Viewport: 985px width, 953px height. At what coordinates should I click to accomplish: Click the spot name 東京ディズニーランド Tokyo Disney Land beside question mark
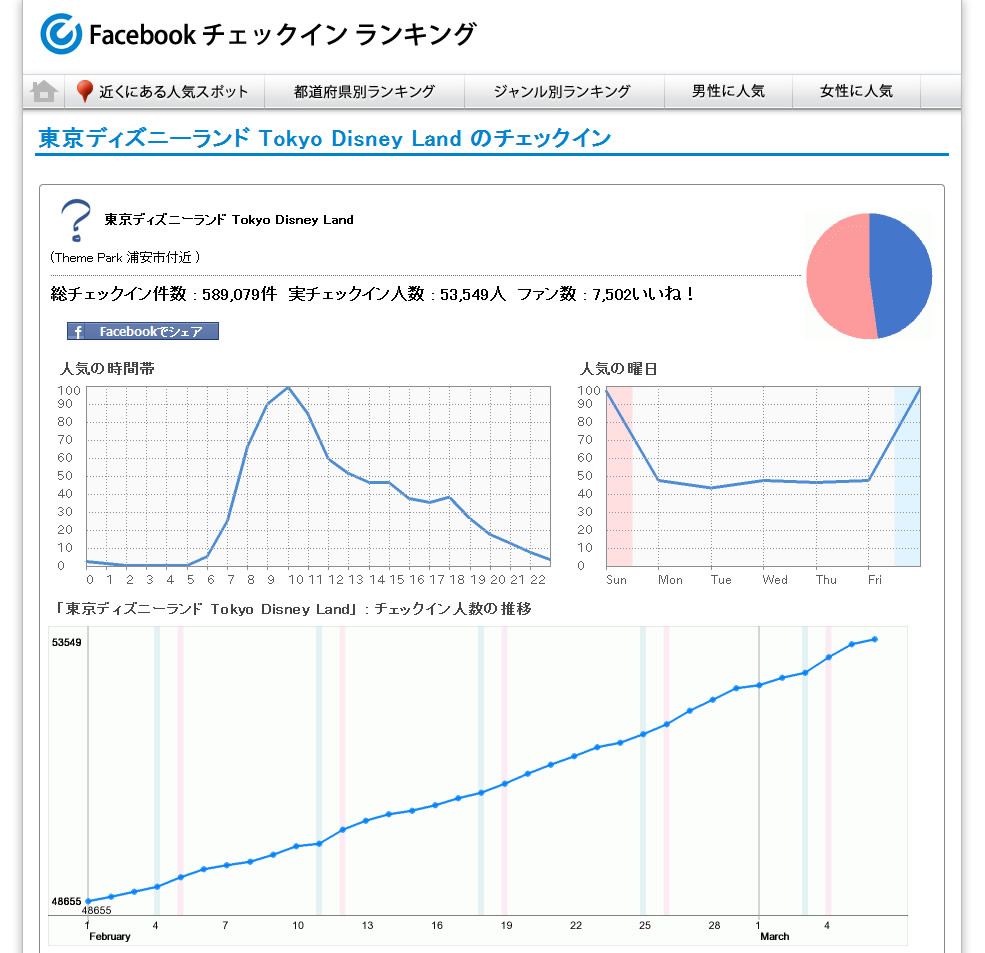click(229, 220)
